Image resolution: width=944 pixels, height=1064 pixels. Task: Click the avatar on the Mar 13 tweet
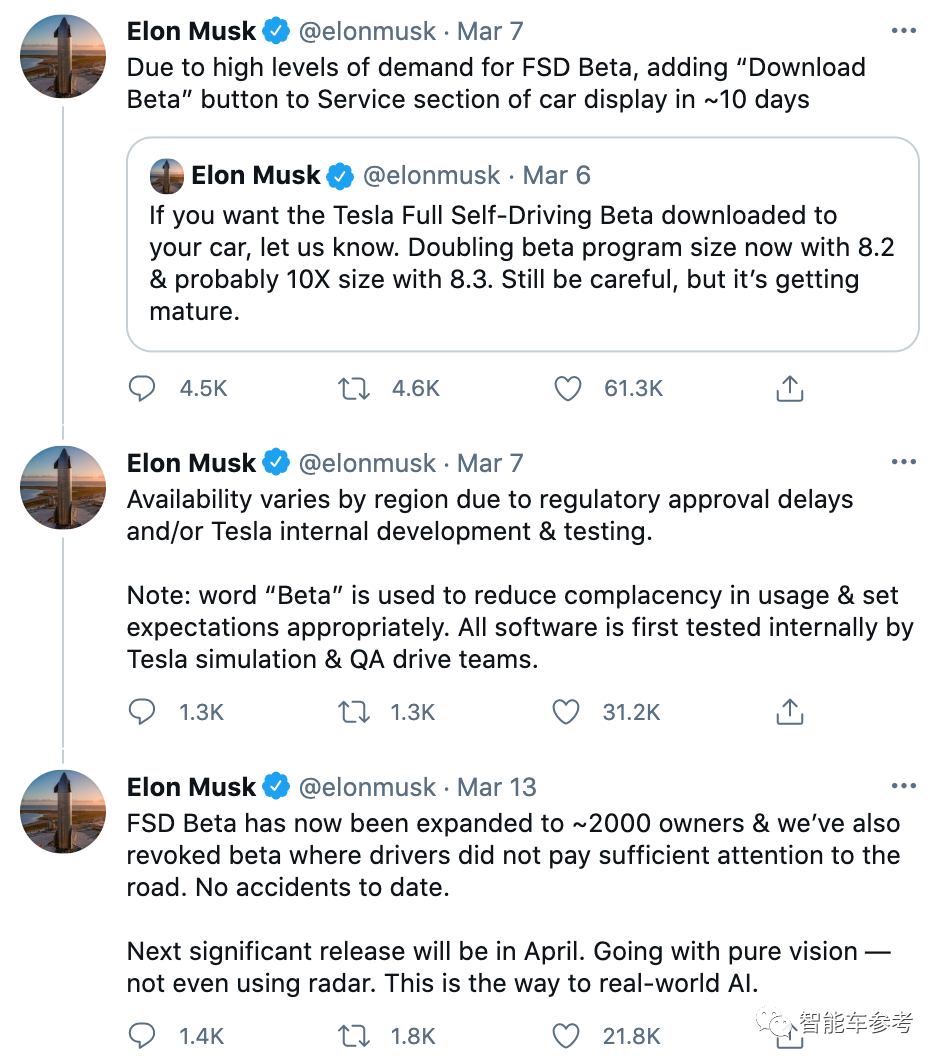tap(63, 811)
